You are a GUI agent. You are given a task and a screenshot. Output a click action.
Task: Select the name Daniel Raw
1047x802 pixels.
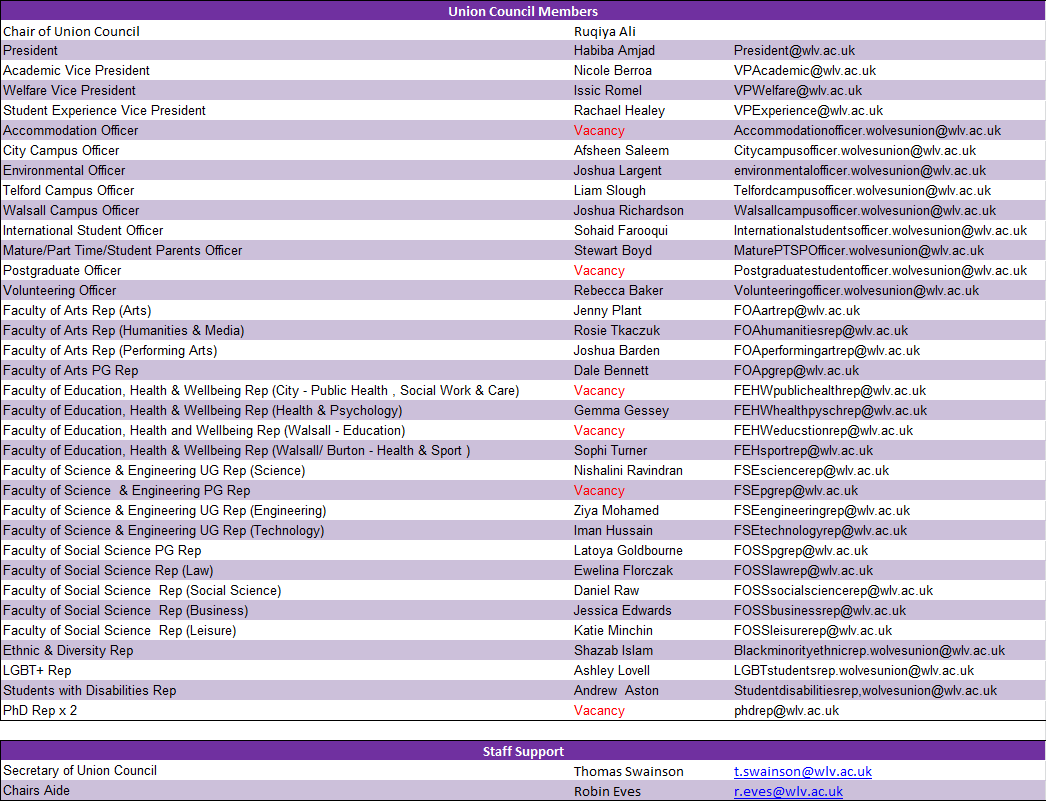606,592
